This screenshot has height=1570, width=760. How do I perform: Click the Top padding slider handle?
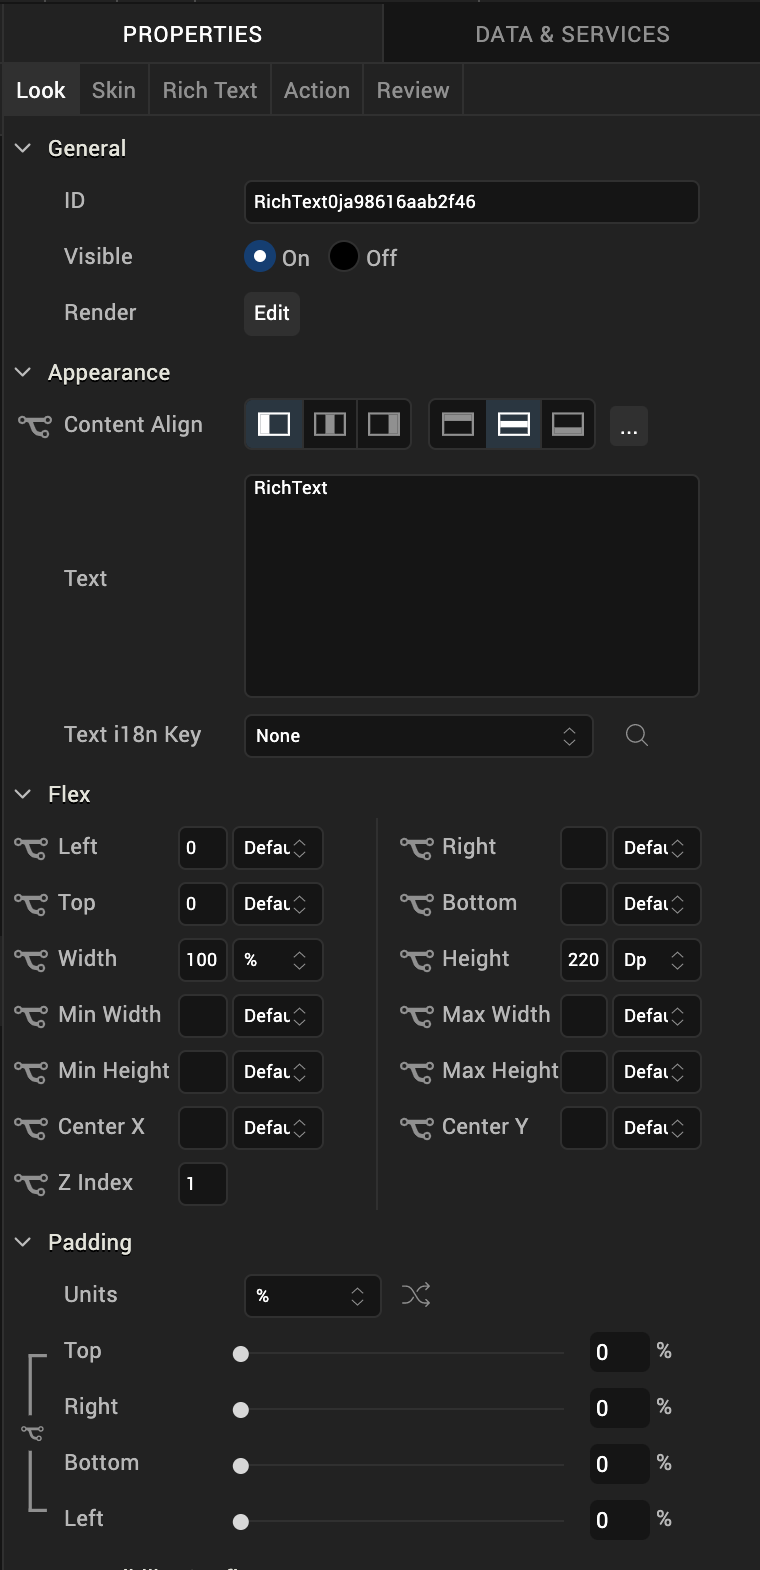pos(241,1354)
